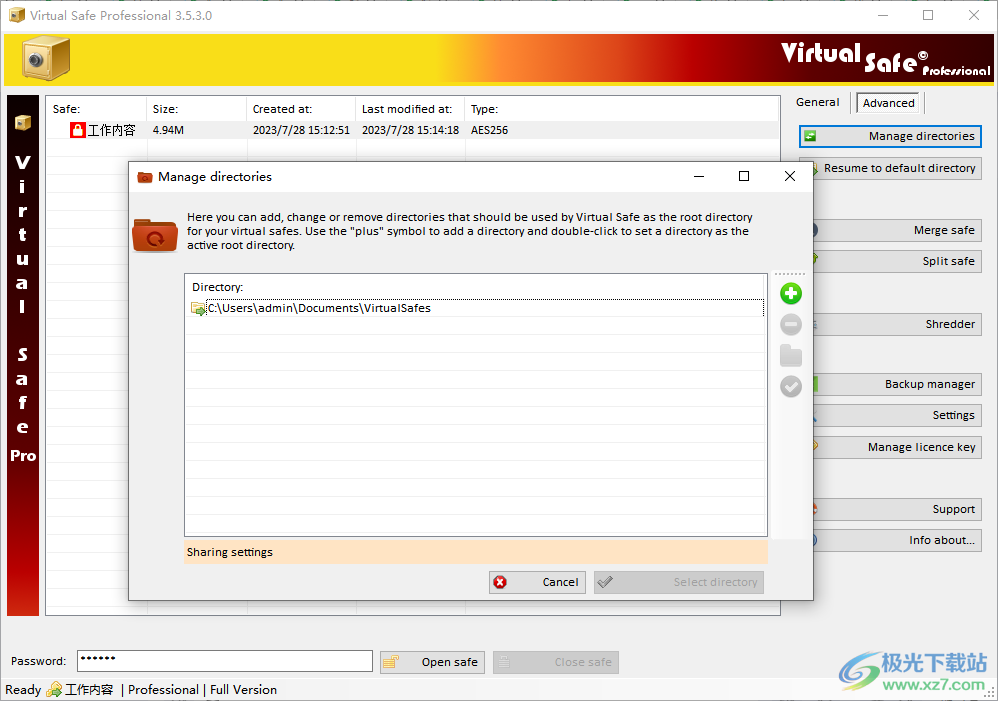Switch to the Advanced tab
This screenshot has height=701, width=998.
click(889, 103)
